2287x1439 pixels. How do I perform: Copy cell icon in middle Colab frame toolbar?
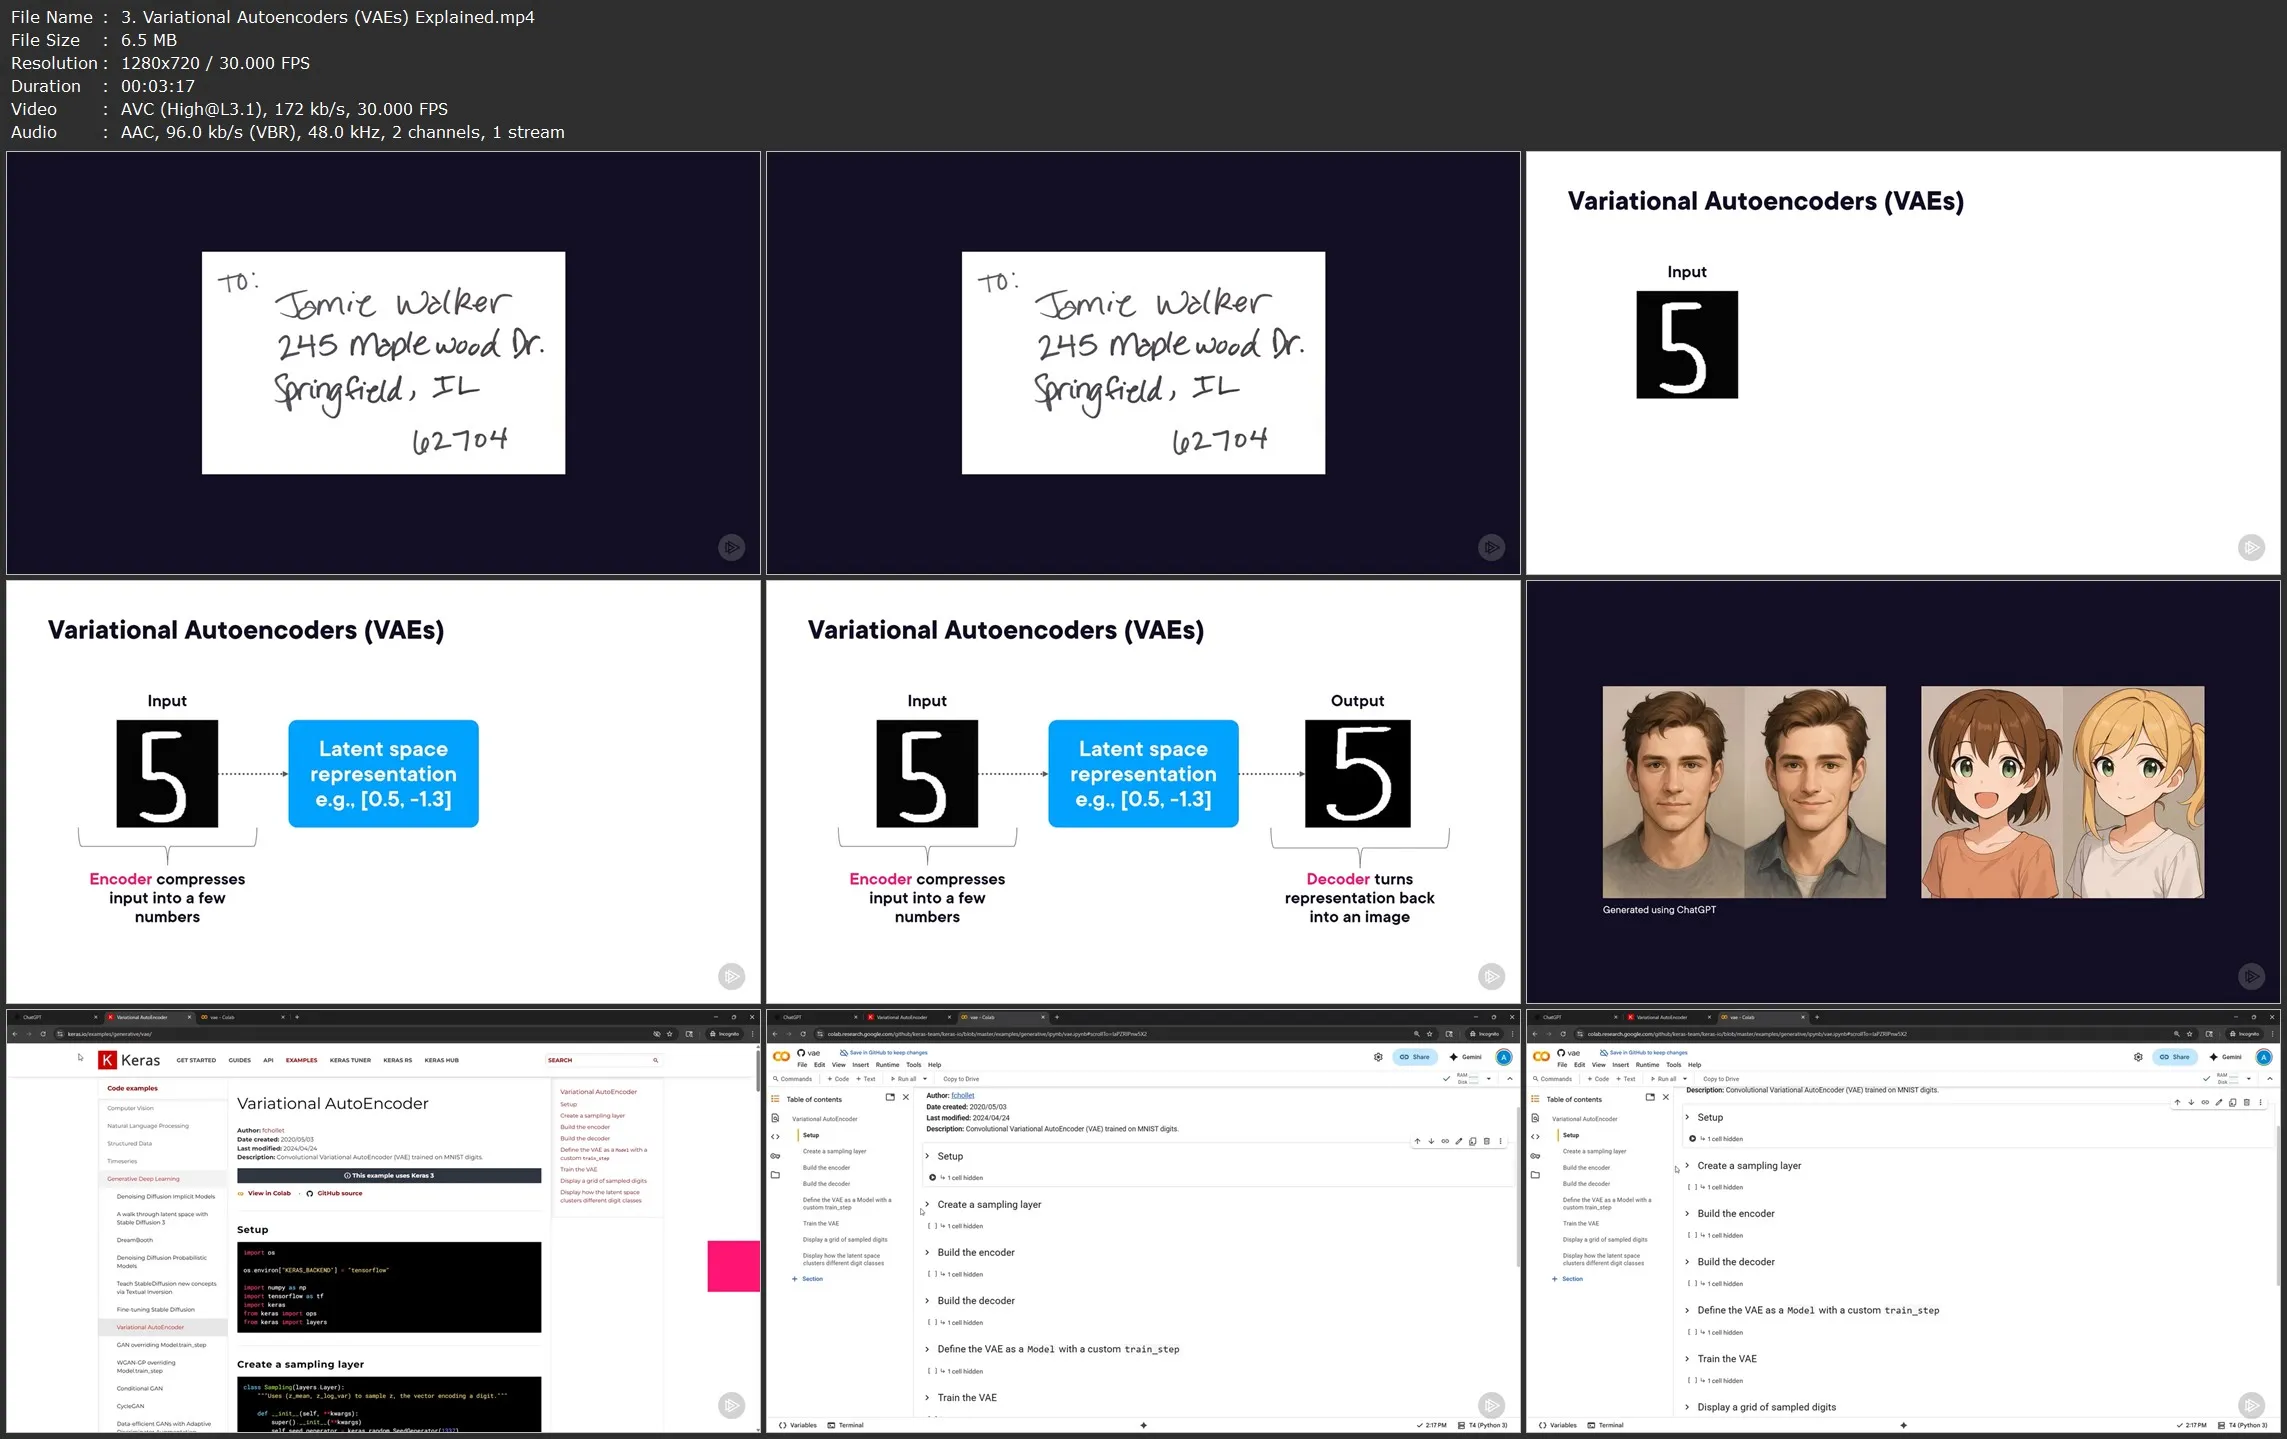[1472, 1141]
